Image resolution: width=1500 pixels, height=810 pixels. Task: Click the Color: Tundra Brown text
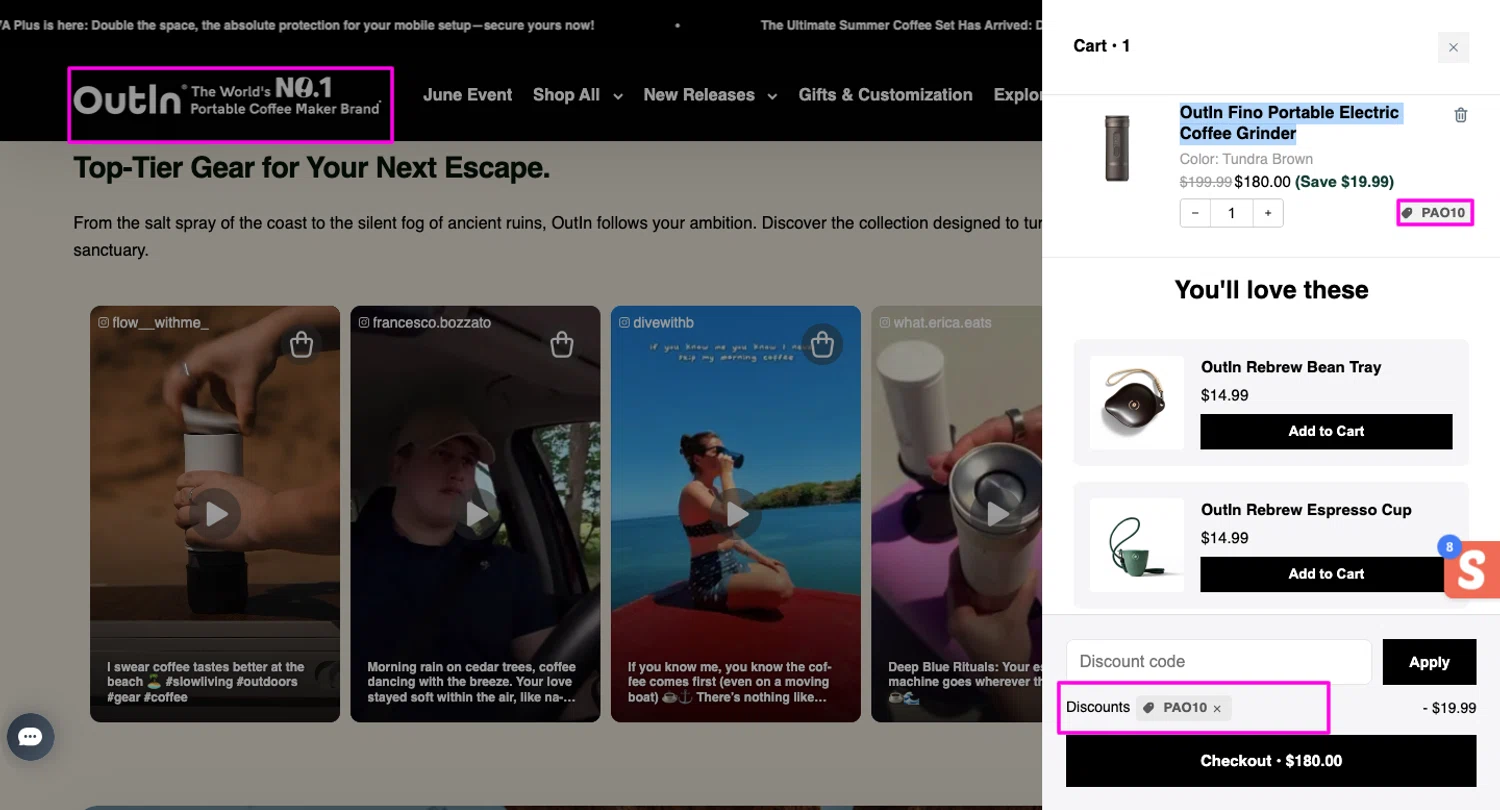click(1246, 159)
